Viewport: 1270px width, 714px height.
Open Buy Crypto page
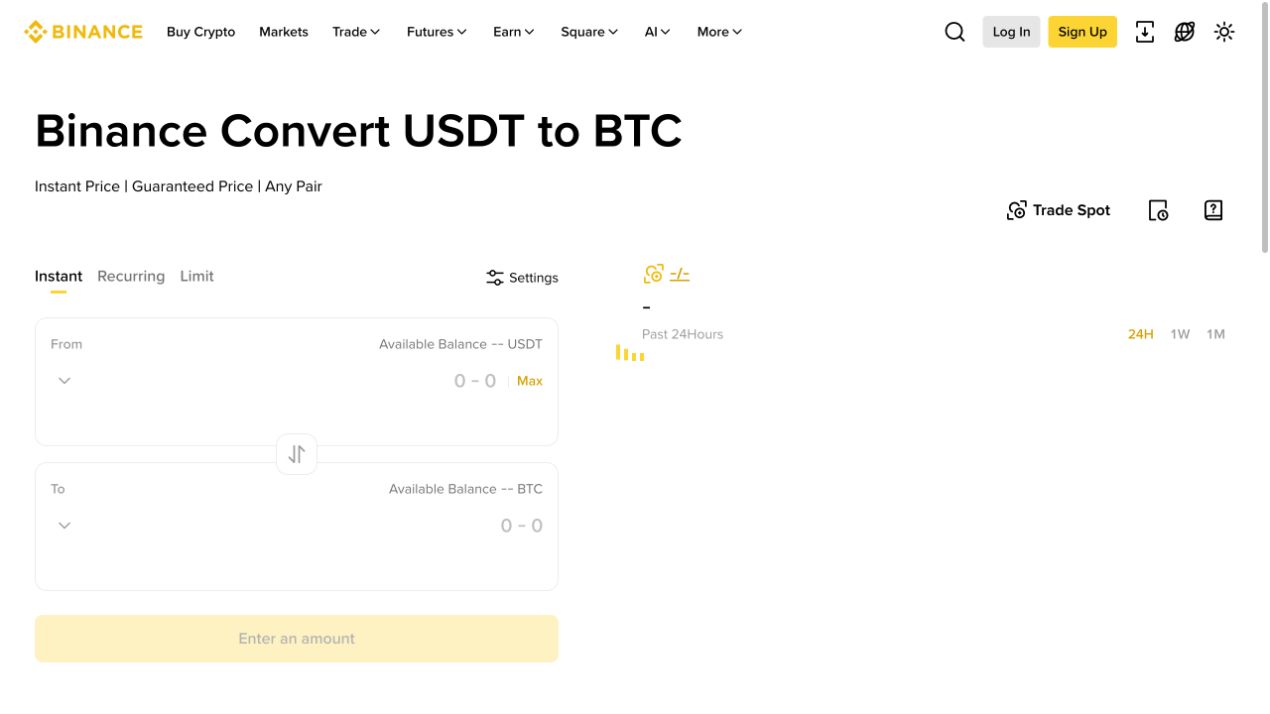(x=201, y=32)
